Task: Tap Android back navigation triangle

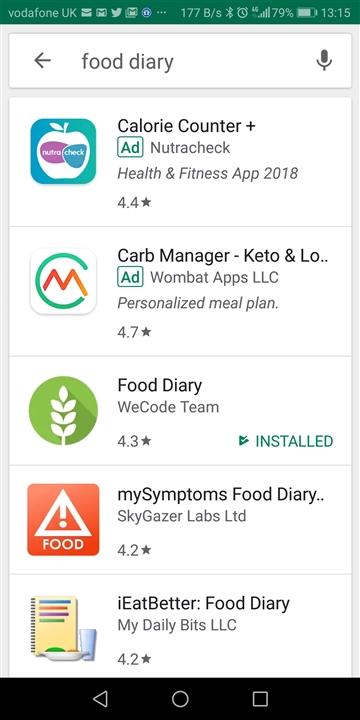Action: (x=100, y=699)
